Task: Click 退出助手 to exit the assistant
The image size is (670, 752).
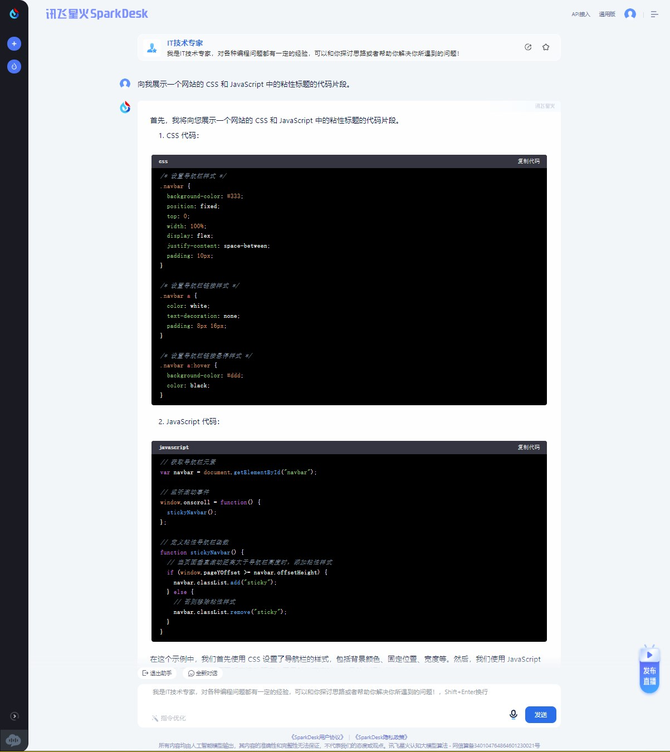Action: pyautogui.click(x=157, y=673)
